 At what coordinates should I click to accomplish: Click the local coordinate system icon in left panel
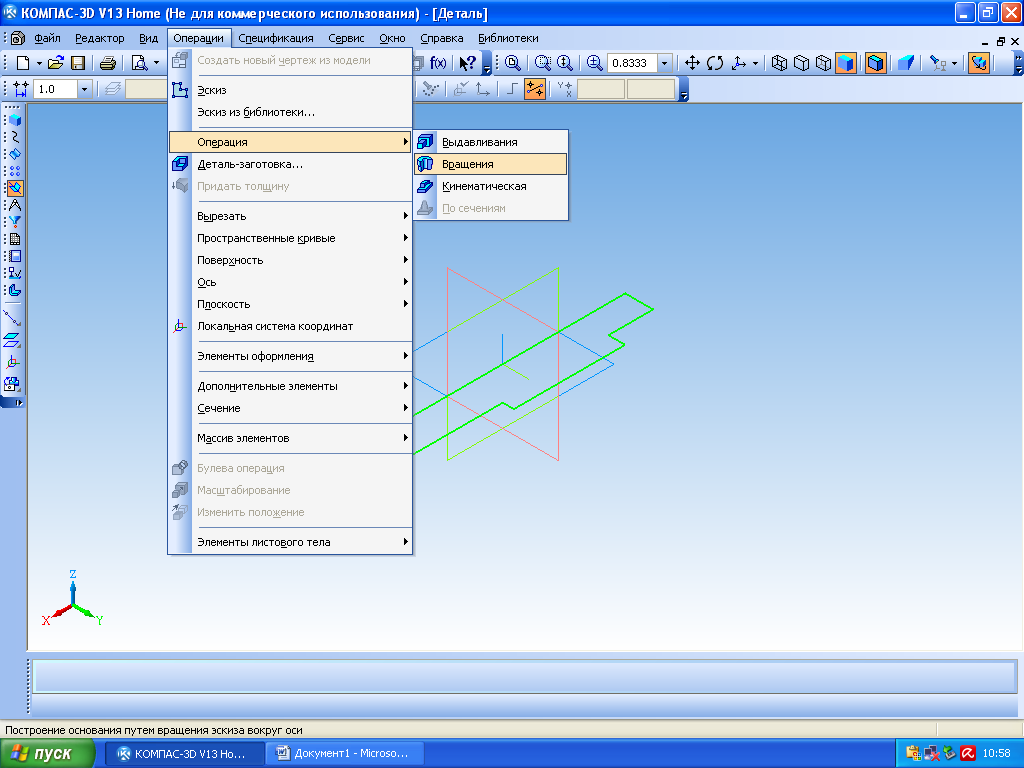pos(12,362)
